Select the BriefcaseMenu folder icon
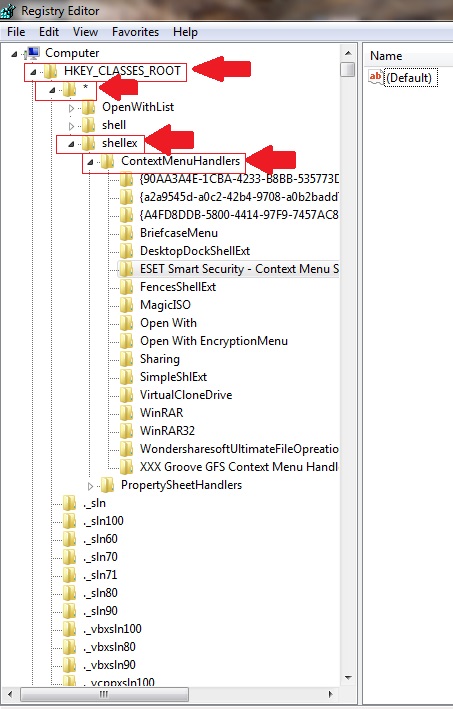Image resolution: width=453 pixels, height=709 pixels. pos(127,233)
